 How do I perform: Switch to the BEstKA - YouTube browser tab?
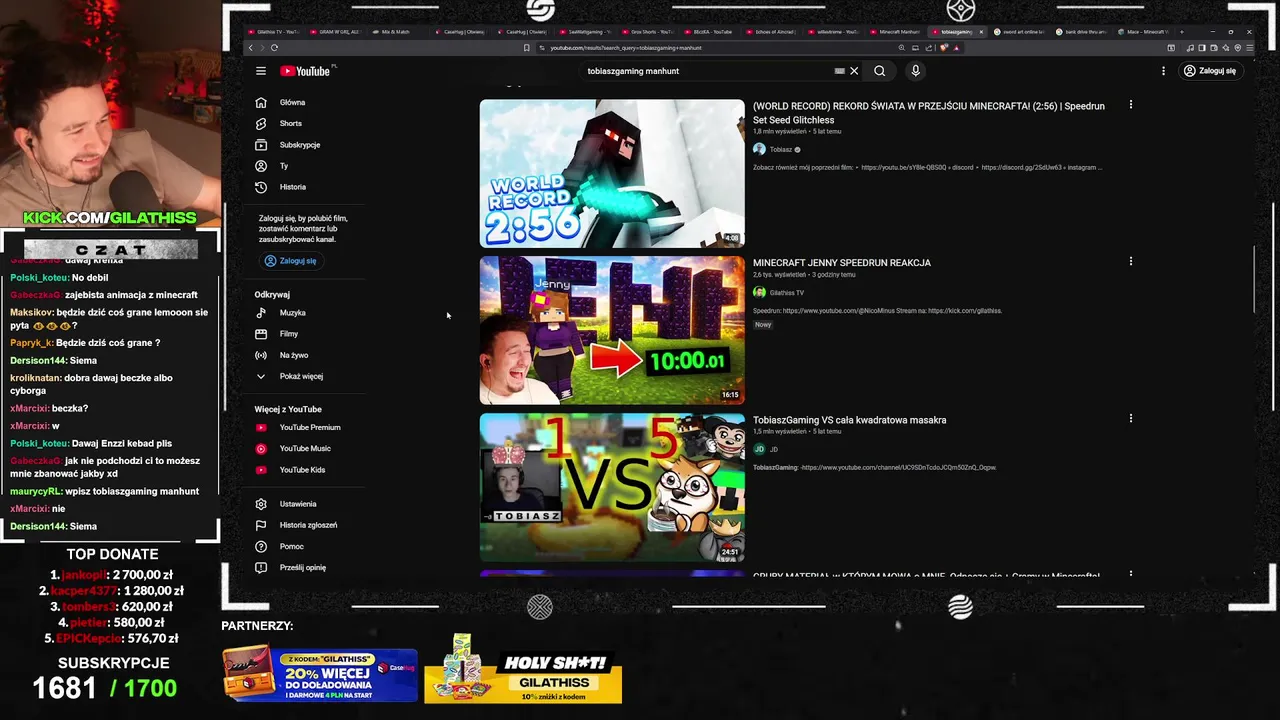pos(708,32)
